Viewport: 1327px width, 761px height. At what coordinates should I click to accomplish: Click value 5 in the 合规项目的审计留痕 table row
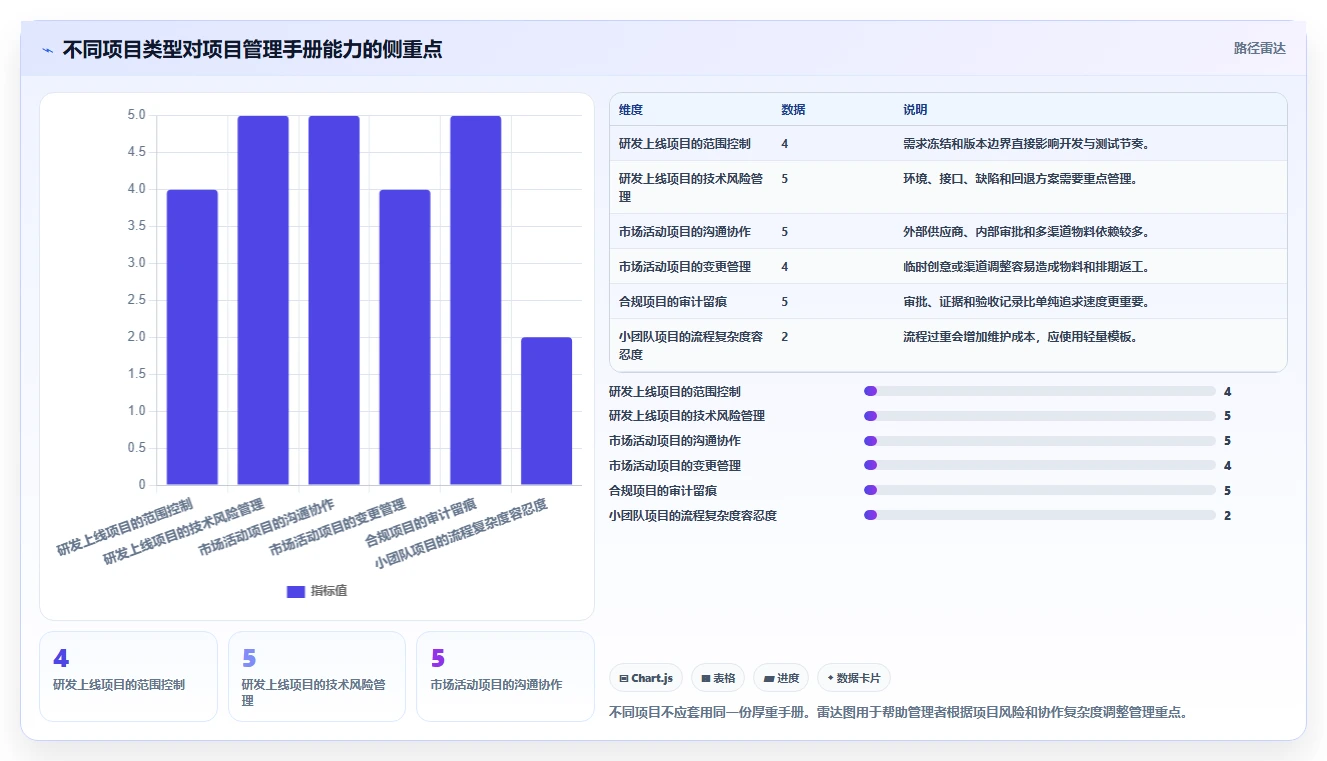pos(785,301)
